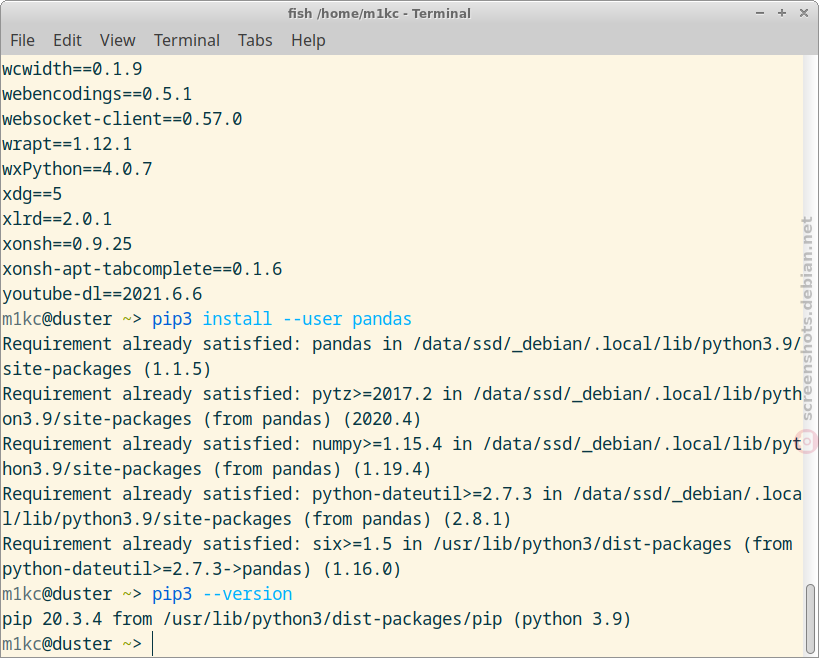Place cursor at the final shell prompt
The width and height of the screenshot is (819, 658).
pos(153,644)
